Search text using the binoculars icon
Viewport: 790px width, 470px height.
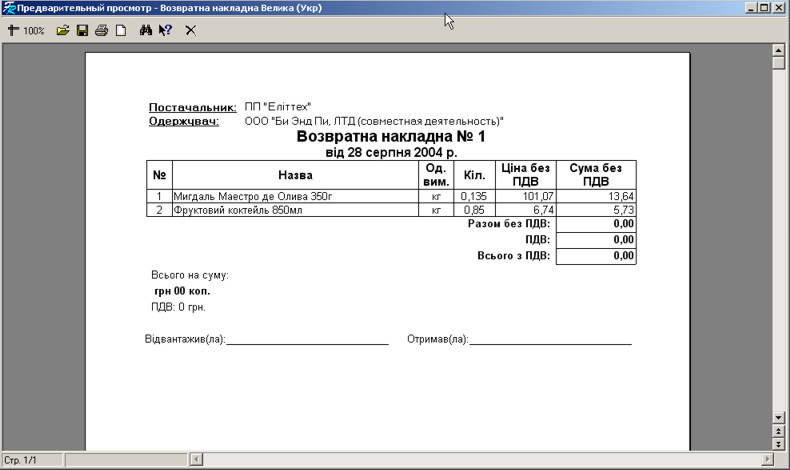point(146,31)
